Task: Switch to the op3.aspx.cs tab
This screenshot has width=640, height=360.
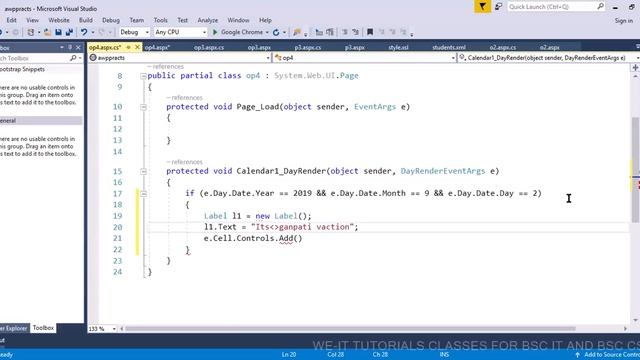Action: [209, 47]
